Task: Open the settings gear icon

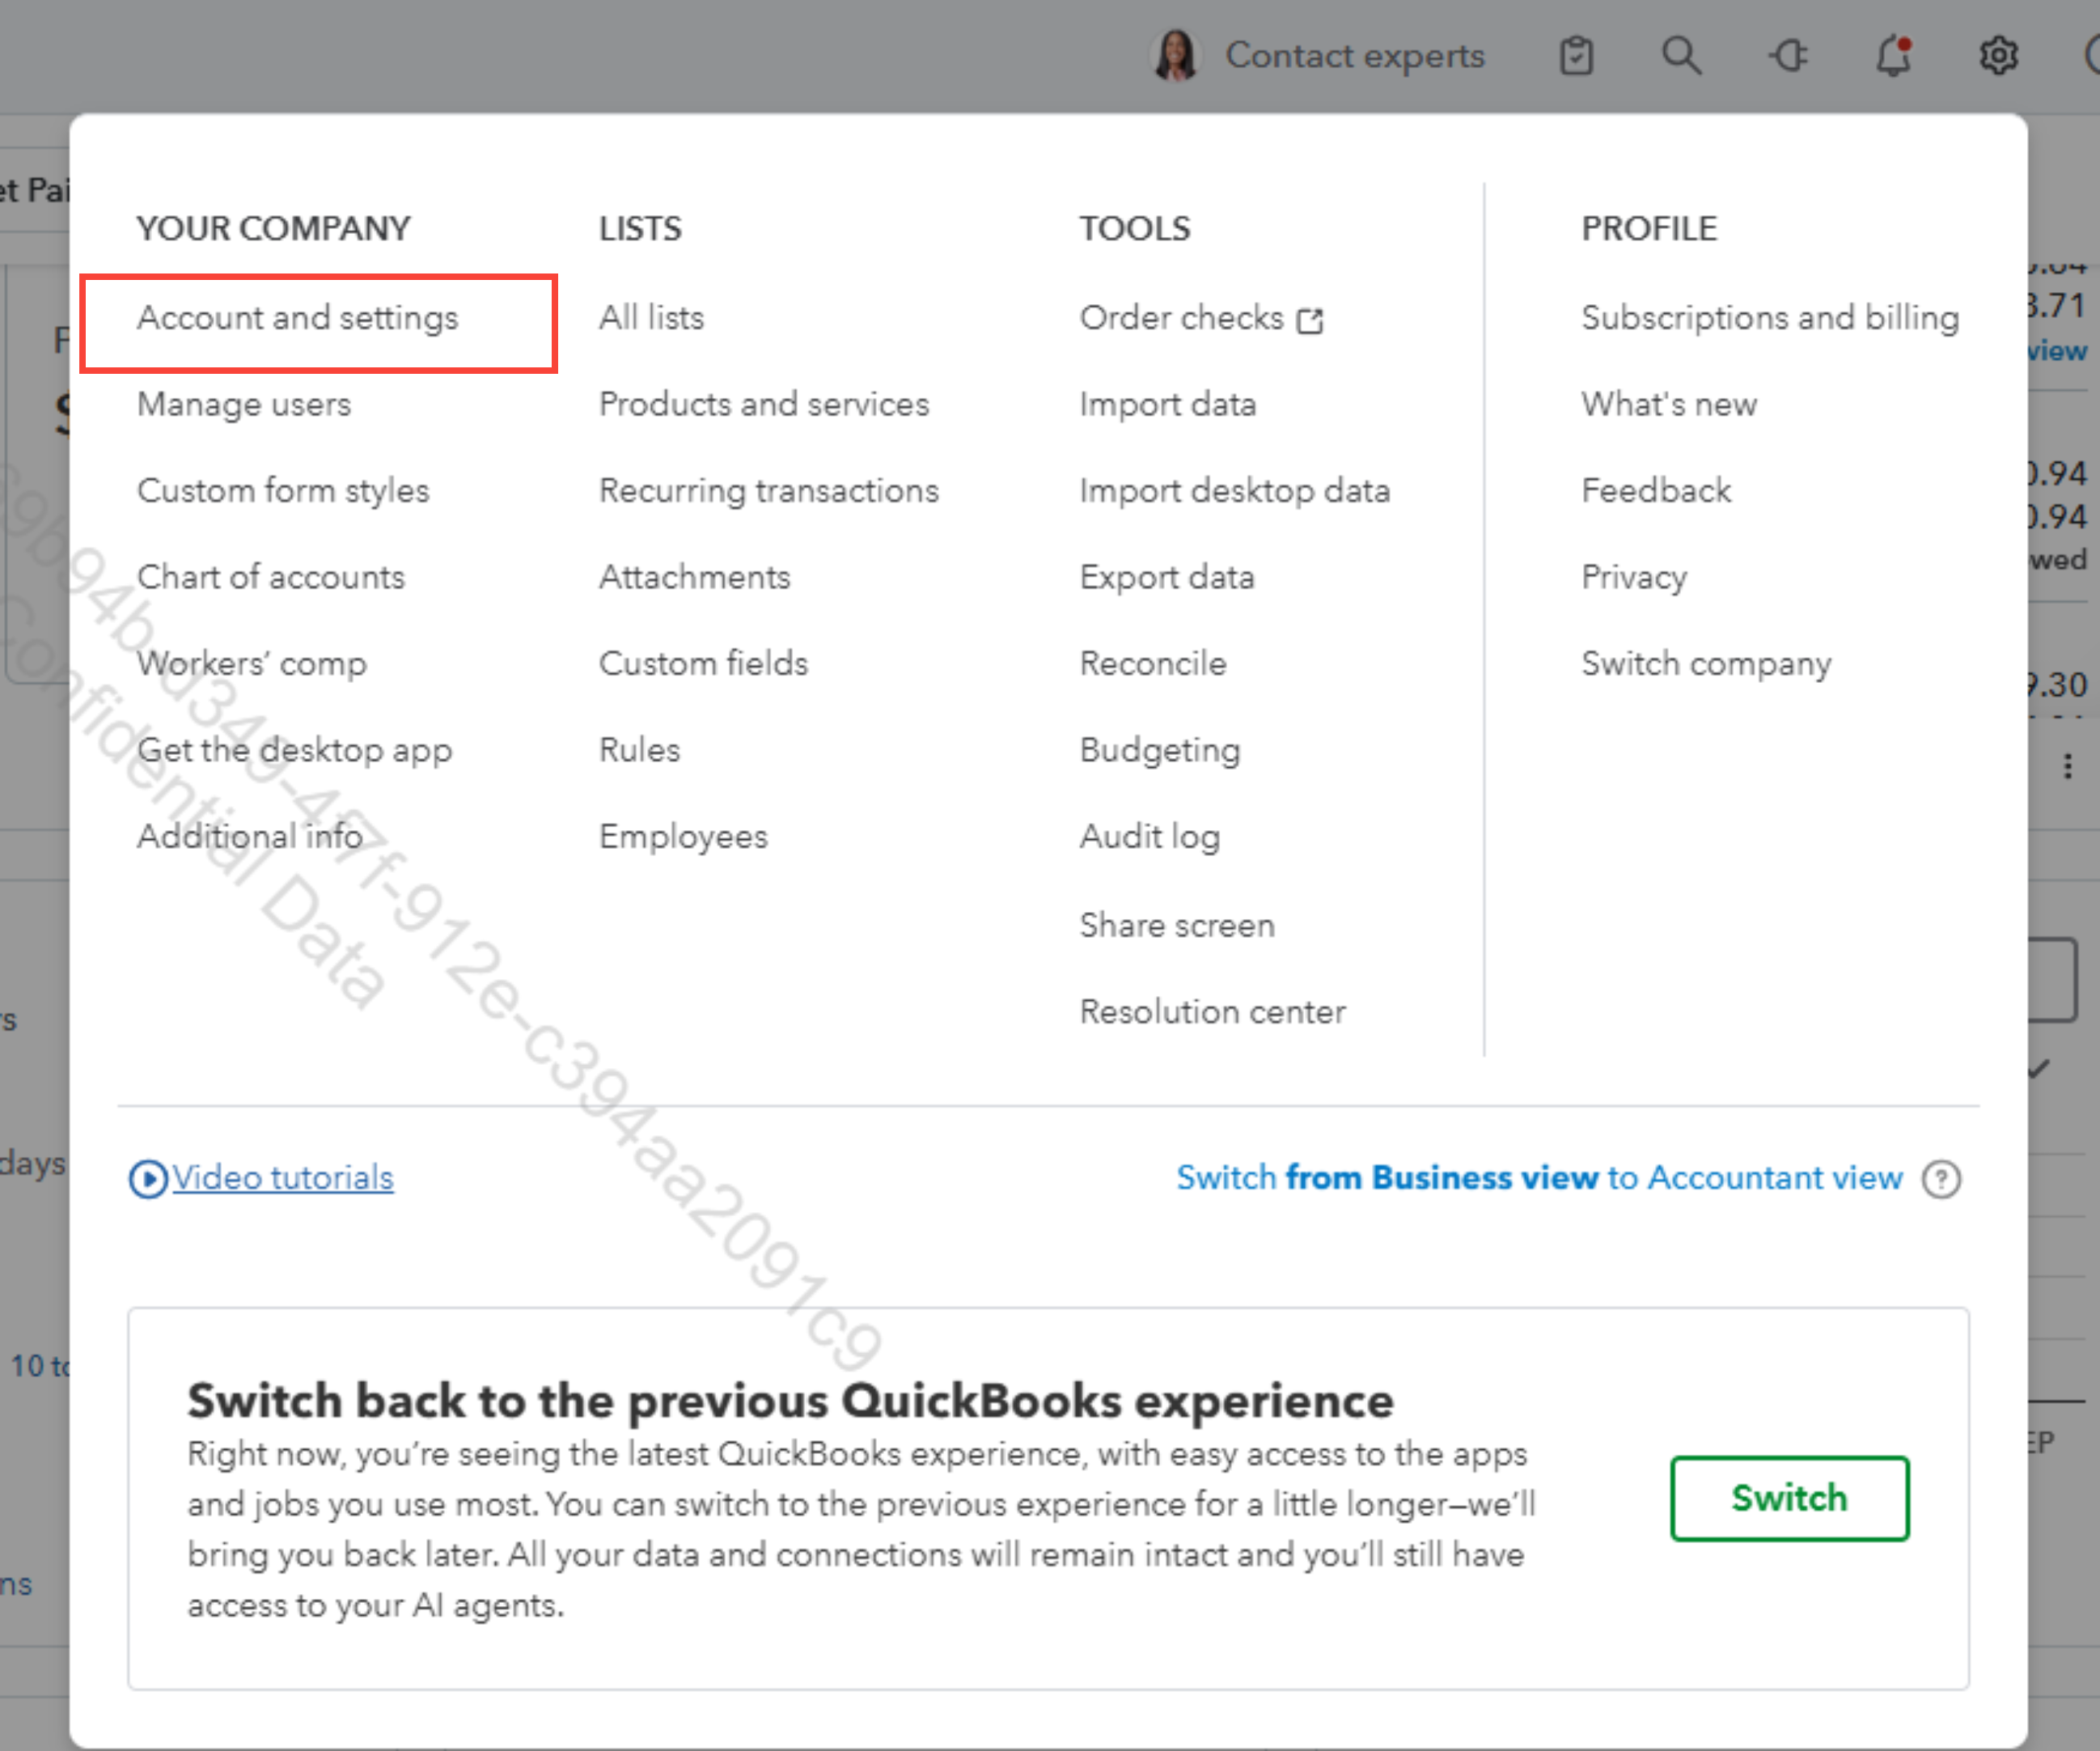Action: pos(1998,56)
